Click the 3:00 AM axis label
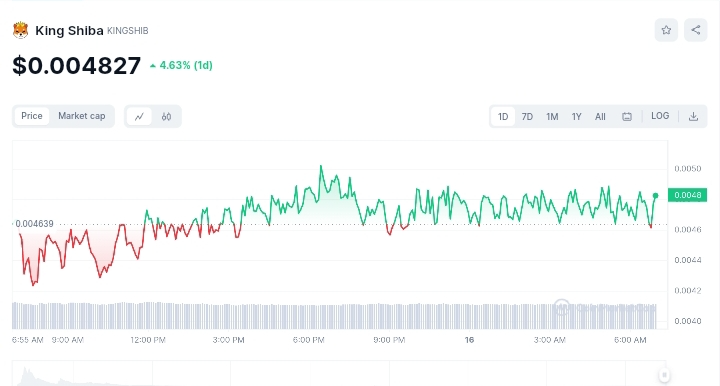Image resolution: width=720 pixels, height=386 pixels. (550, 340)
